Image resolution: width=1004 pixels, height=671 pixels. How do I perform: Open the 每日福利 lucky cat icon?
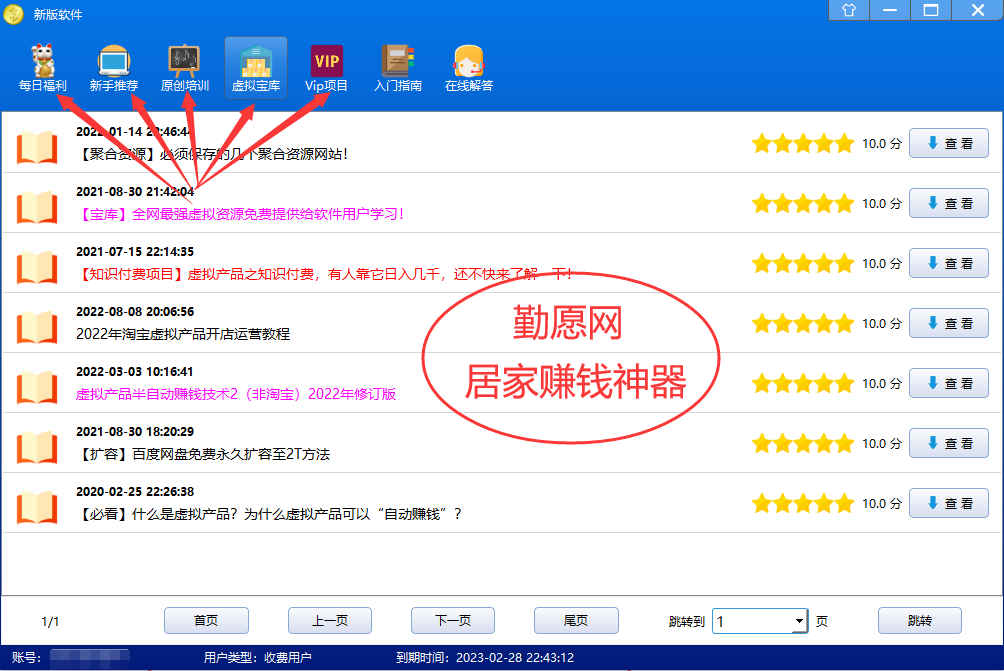(x=42, y=62)
